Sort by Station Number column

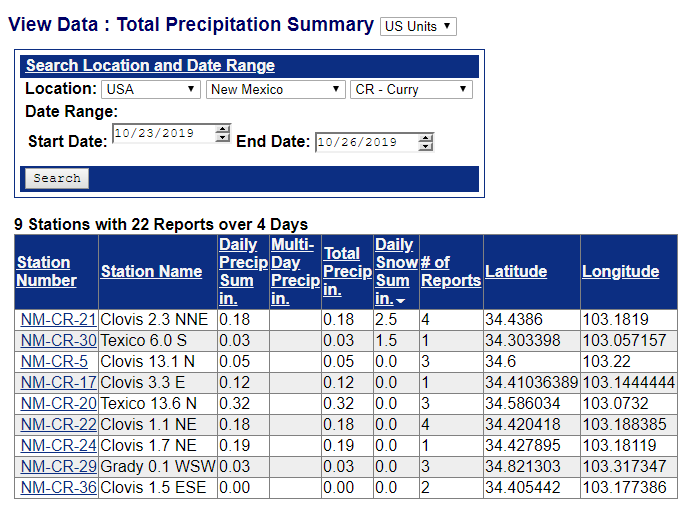point(46,271)
